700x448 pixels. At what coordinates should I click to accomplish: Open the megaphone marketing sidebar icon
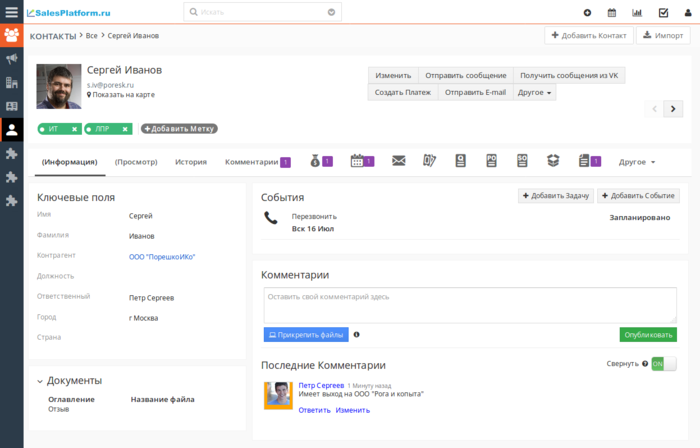point(12,58)
